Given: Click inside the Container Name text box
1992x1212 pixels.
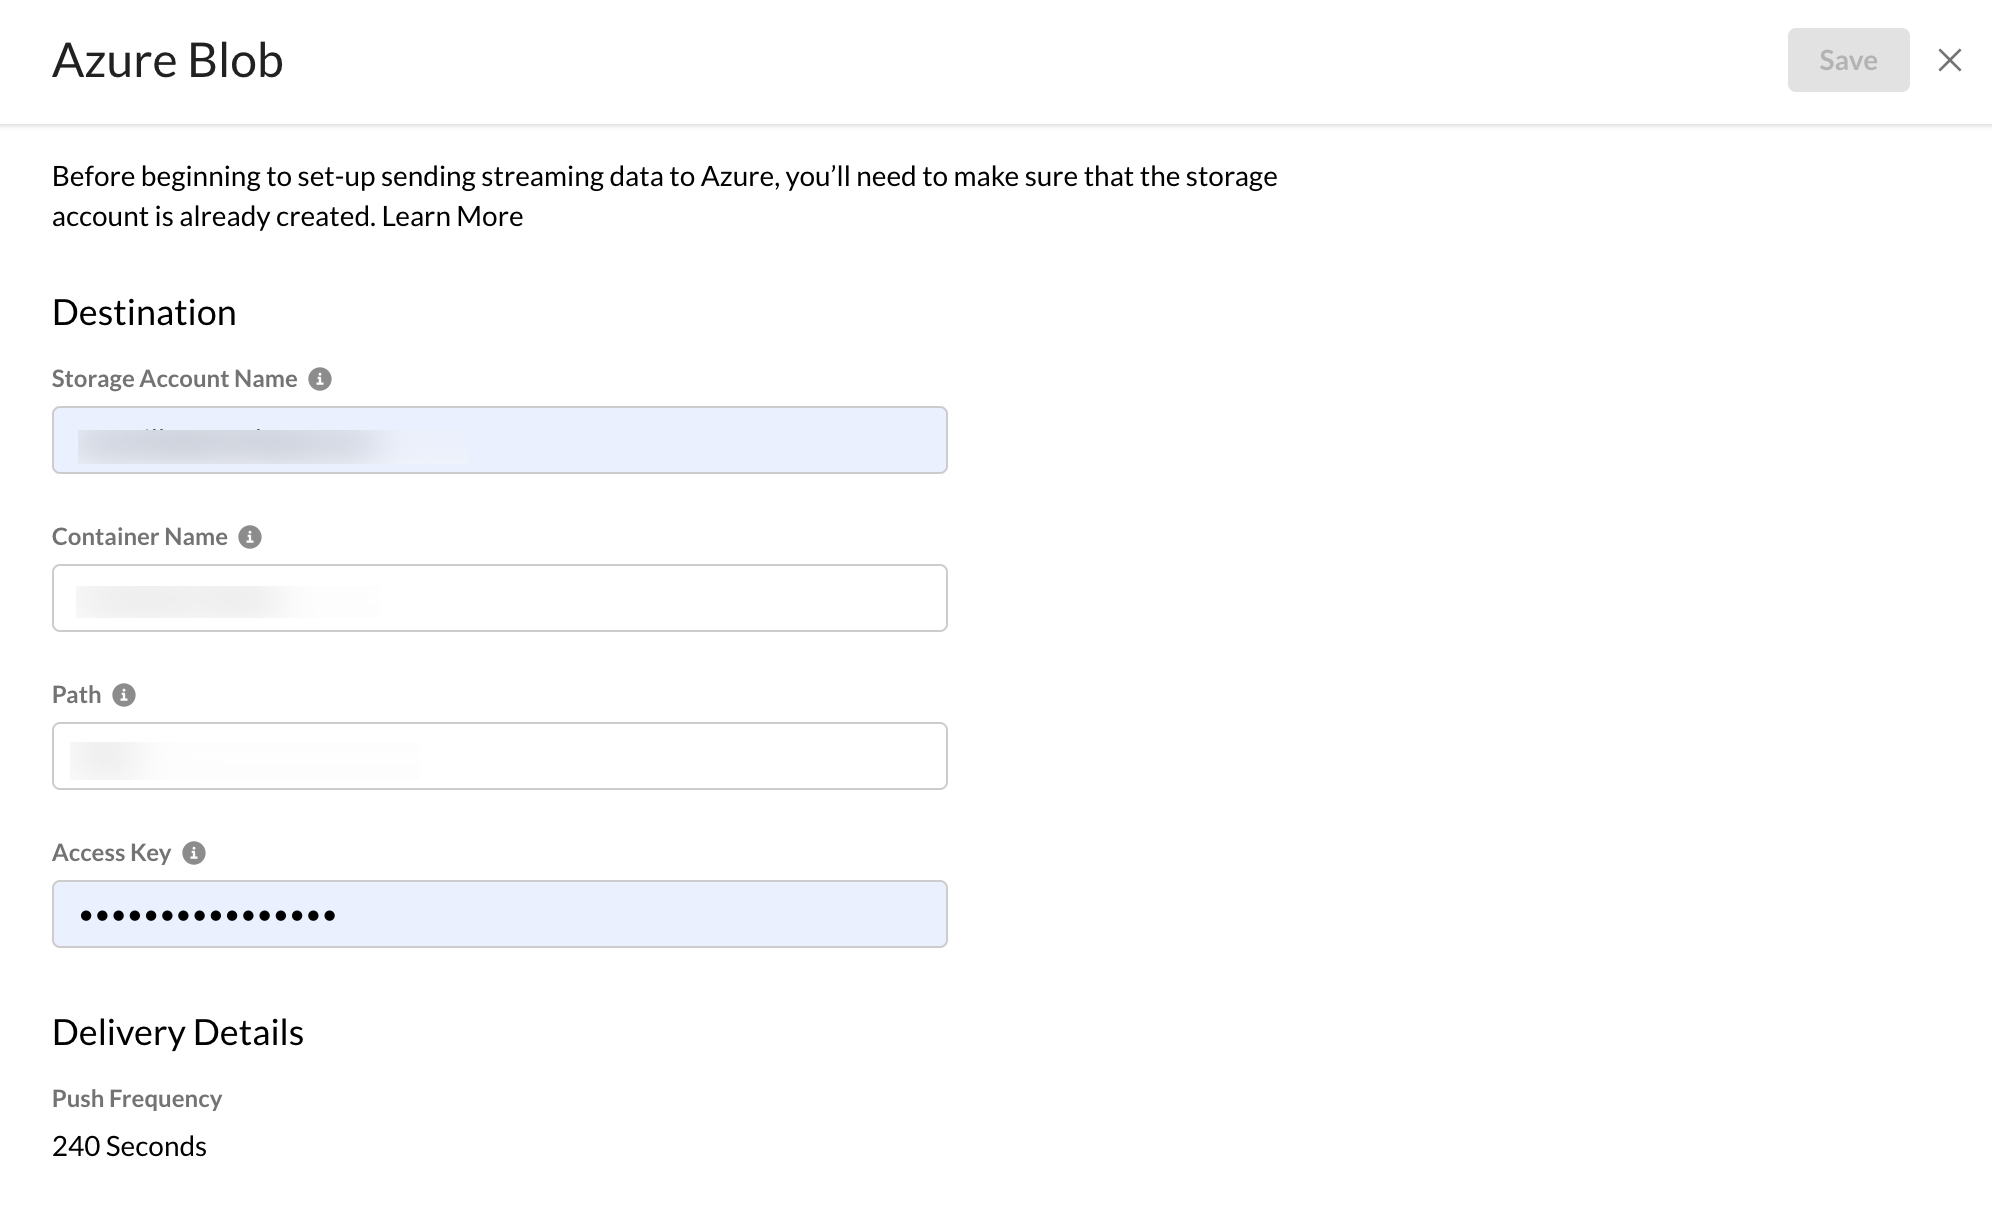Looking at the screenshot, I should pyautogui.click(x=499, y=598).
